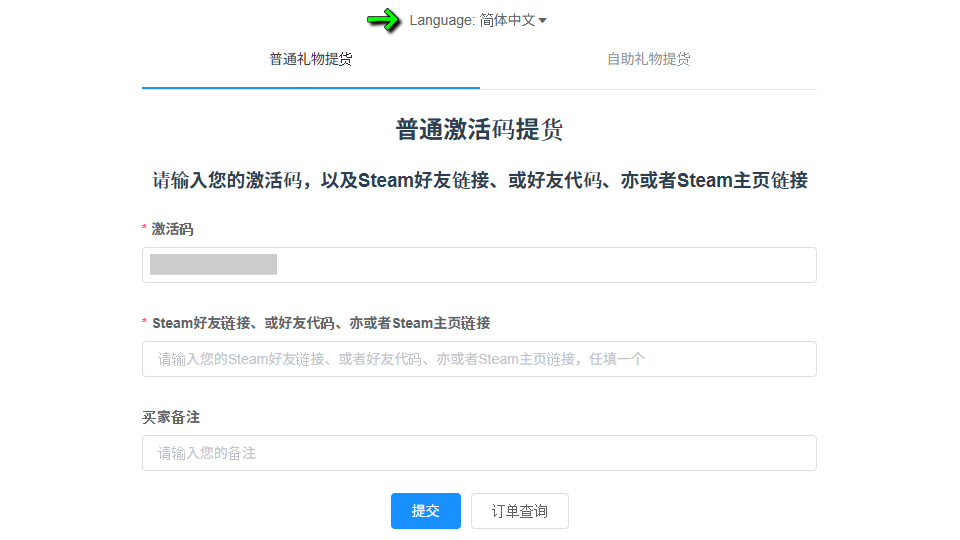Screen dimensions: 960x540
Task: Click the grey masked value in 激活码 field
Action: [x=213, y=265]
